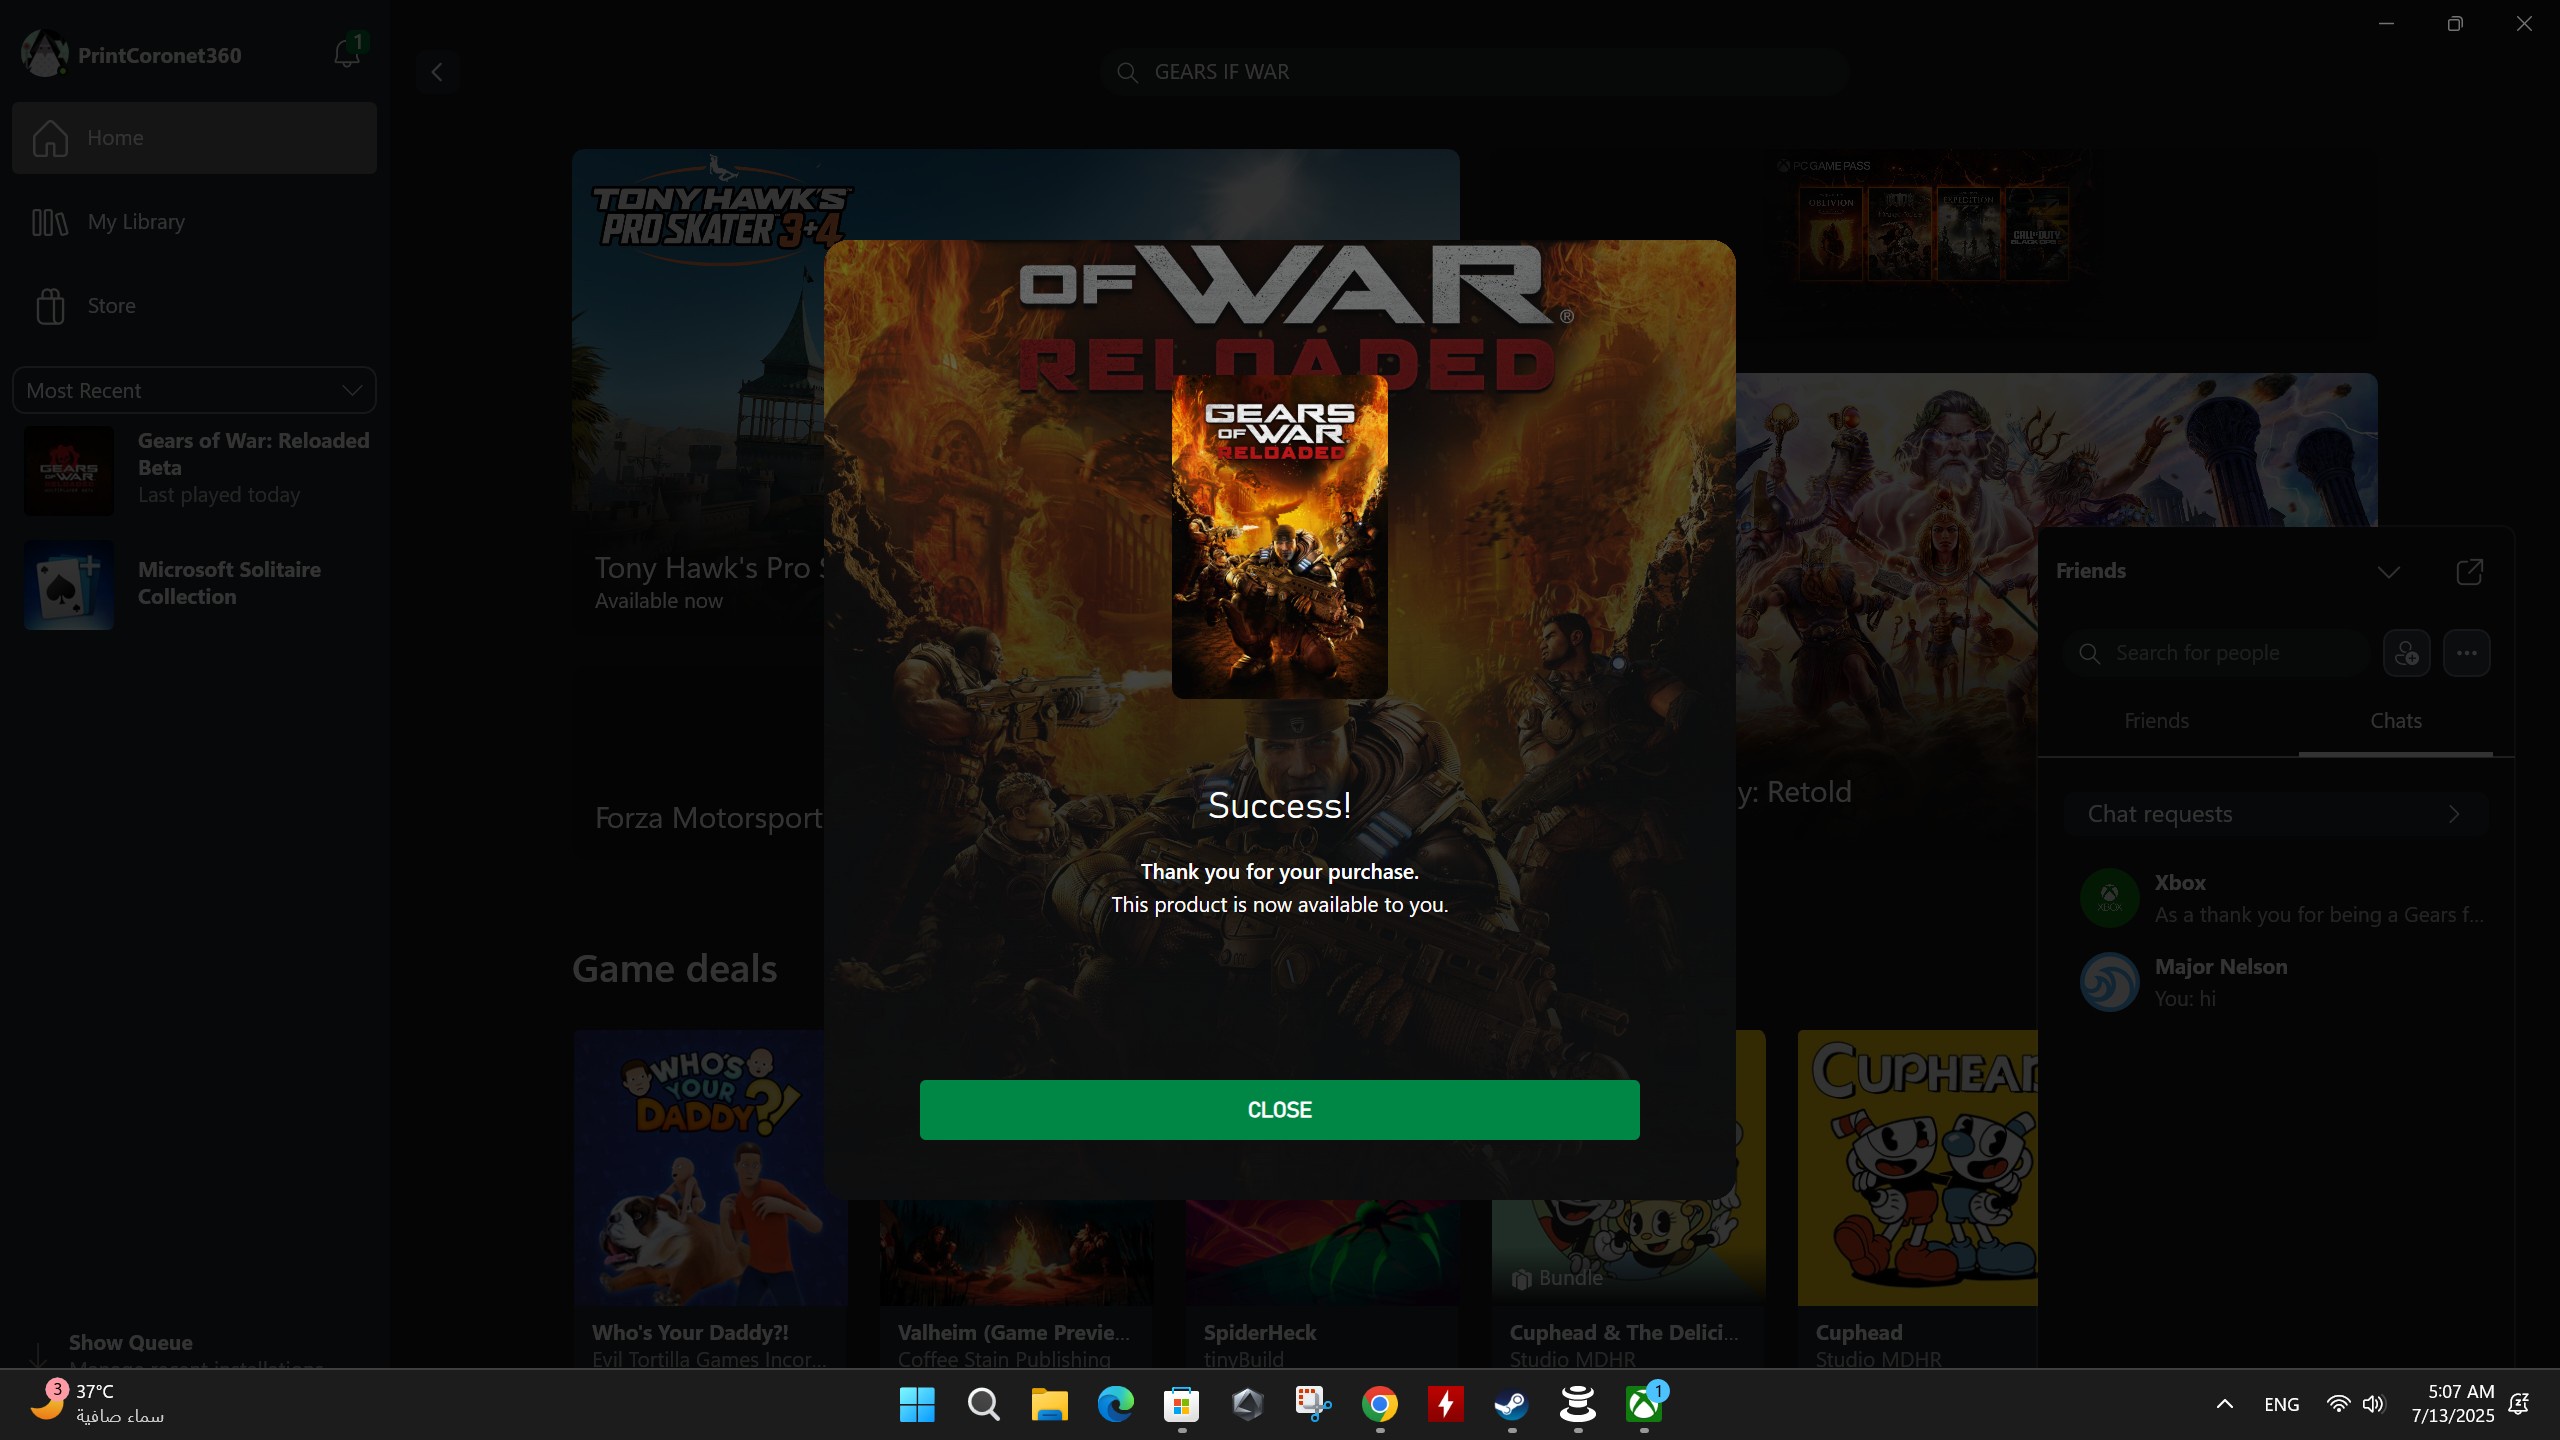The height and width of the screenshot is (1440, 2560).
Task: Click the Microsoft Solitaire Collection icon
Action: 68,585
